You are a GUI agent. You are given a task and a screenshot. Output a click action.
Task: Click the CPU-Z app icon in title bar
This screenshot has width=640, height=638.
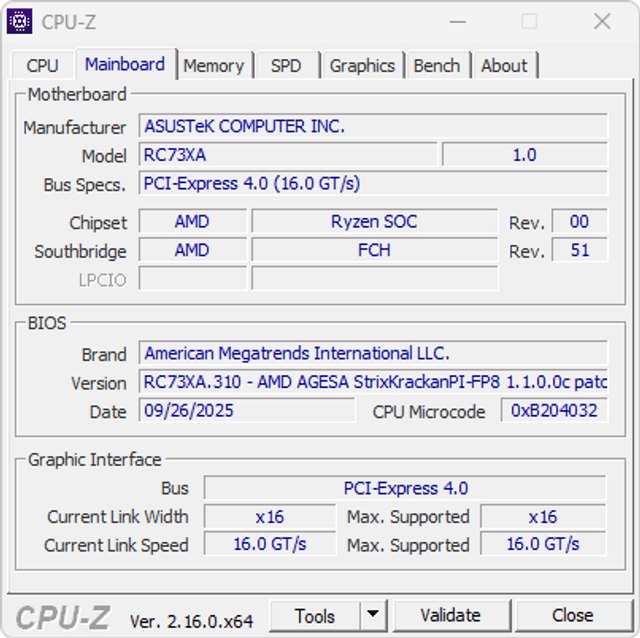20,21
